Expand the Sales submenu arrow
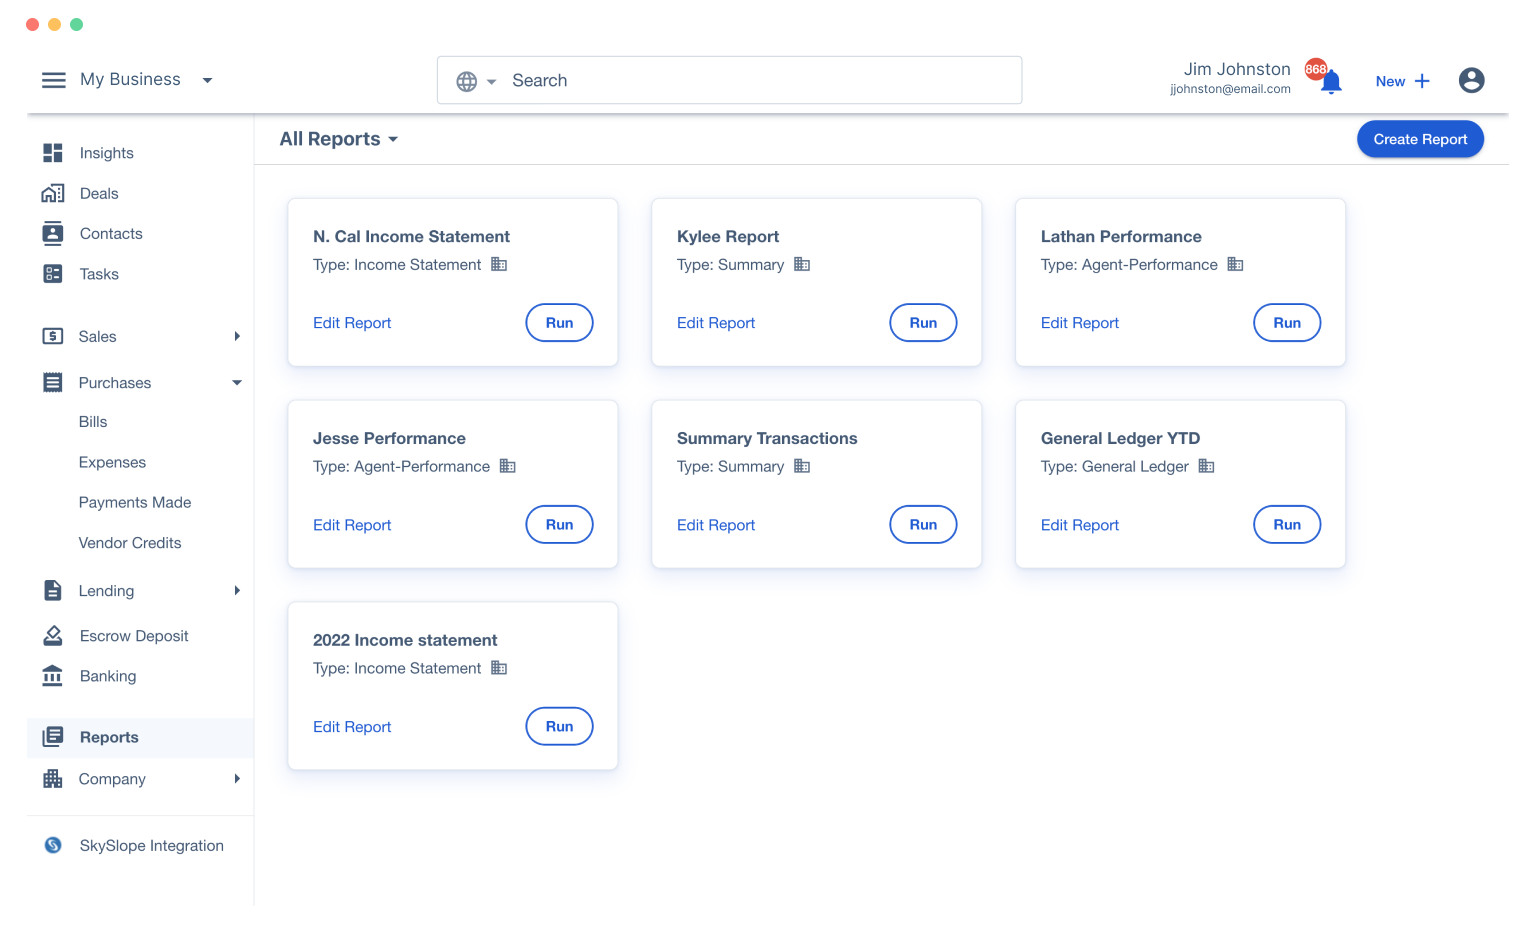The width and height of the screenshot is (1536, 939). [x=237, y=336]
